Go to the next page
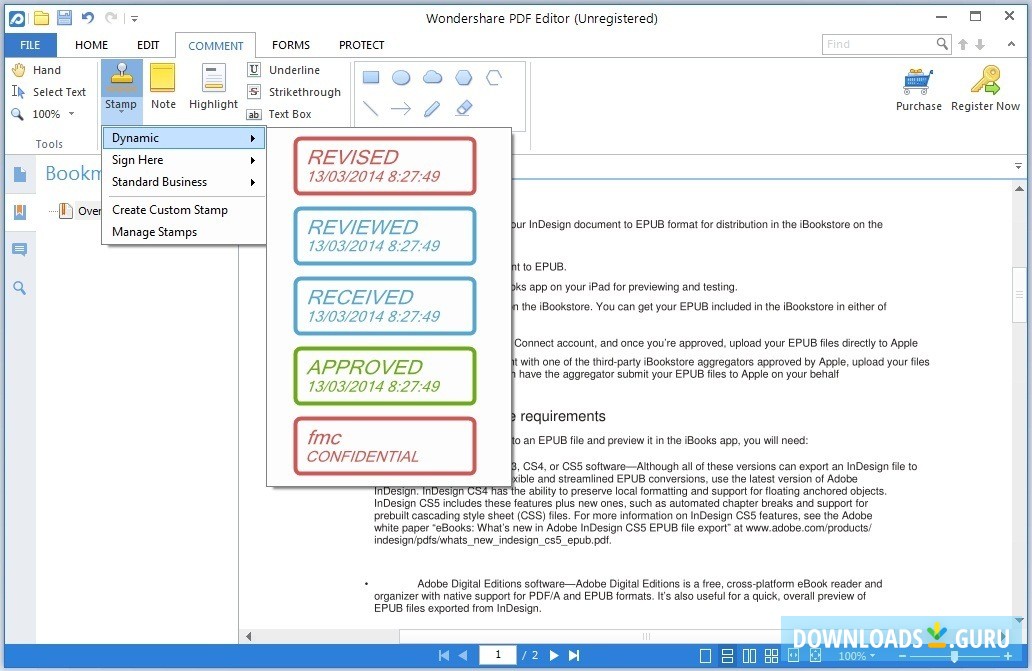 [x=554, y=655]
